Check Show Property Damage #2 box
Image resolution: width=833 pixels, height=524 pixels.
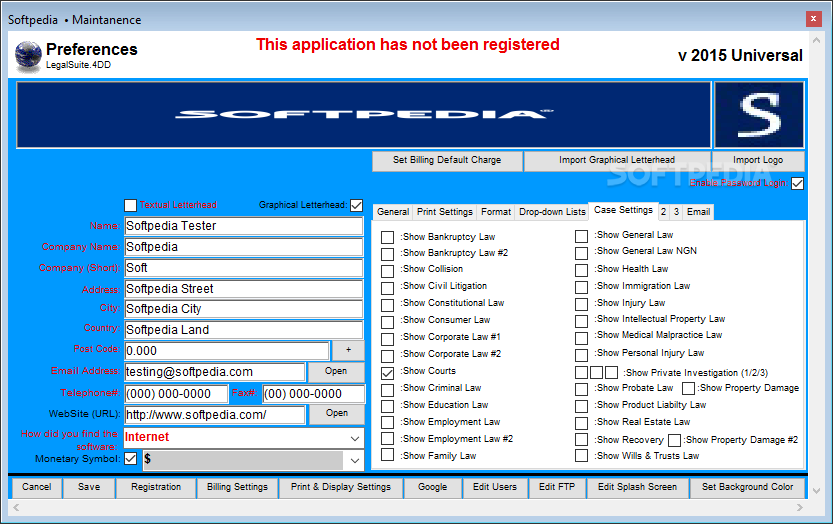click(x=674, y=440)
